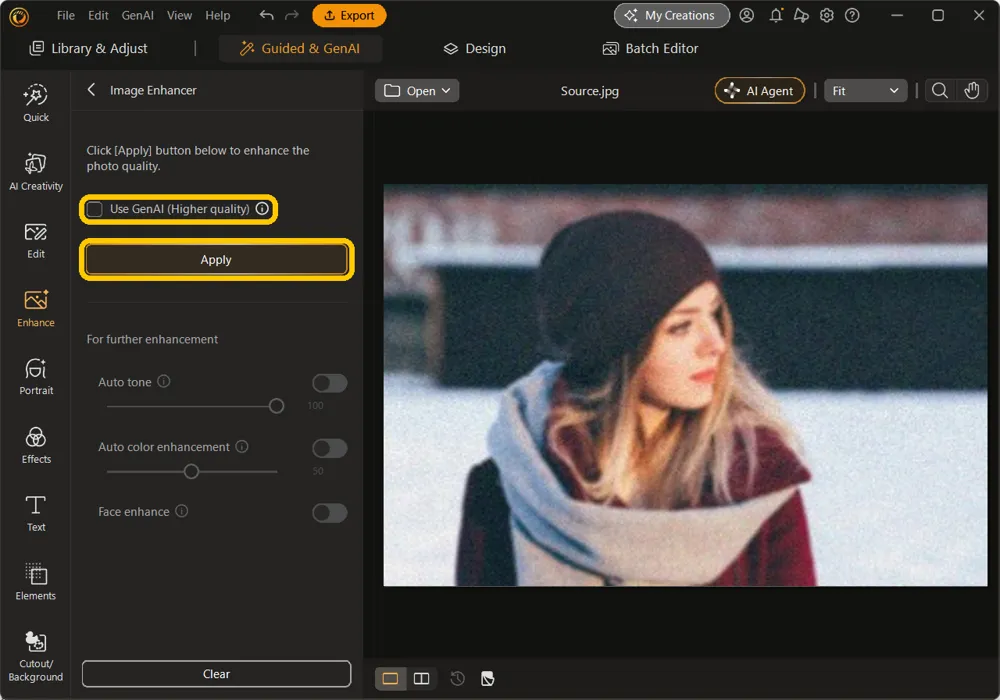Activate the zoom magnifier tool

pyautogui.click(x=939, y=91)
